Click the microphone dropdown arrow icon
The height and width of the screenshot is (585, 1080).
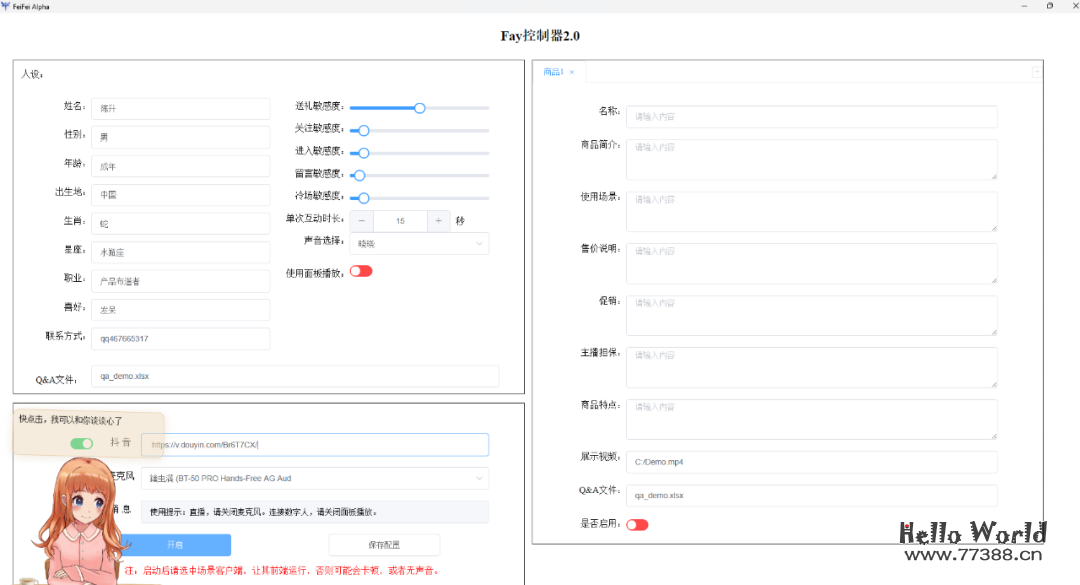pos(477,478)
